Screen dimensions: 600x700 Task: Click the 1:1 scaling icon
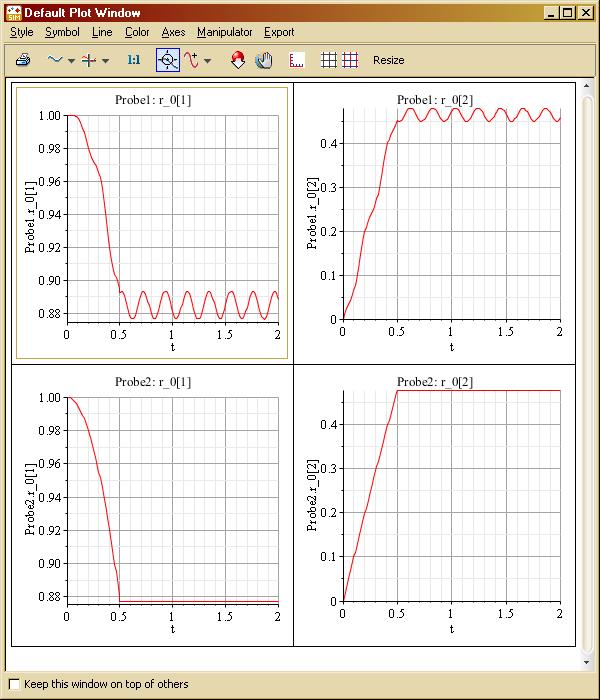click(x=134, y=60)
